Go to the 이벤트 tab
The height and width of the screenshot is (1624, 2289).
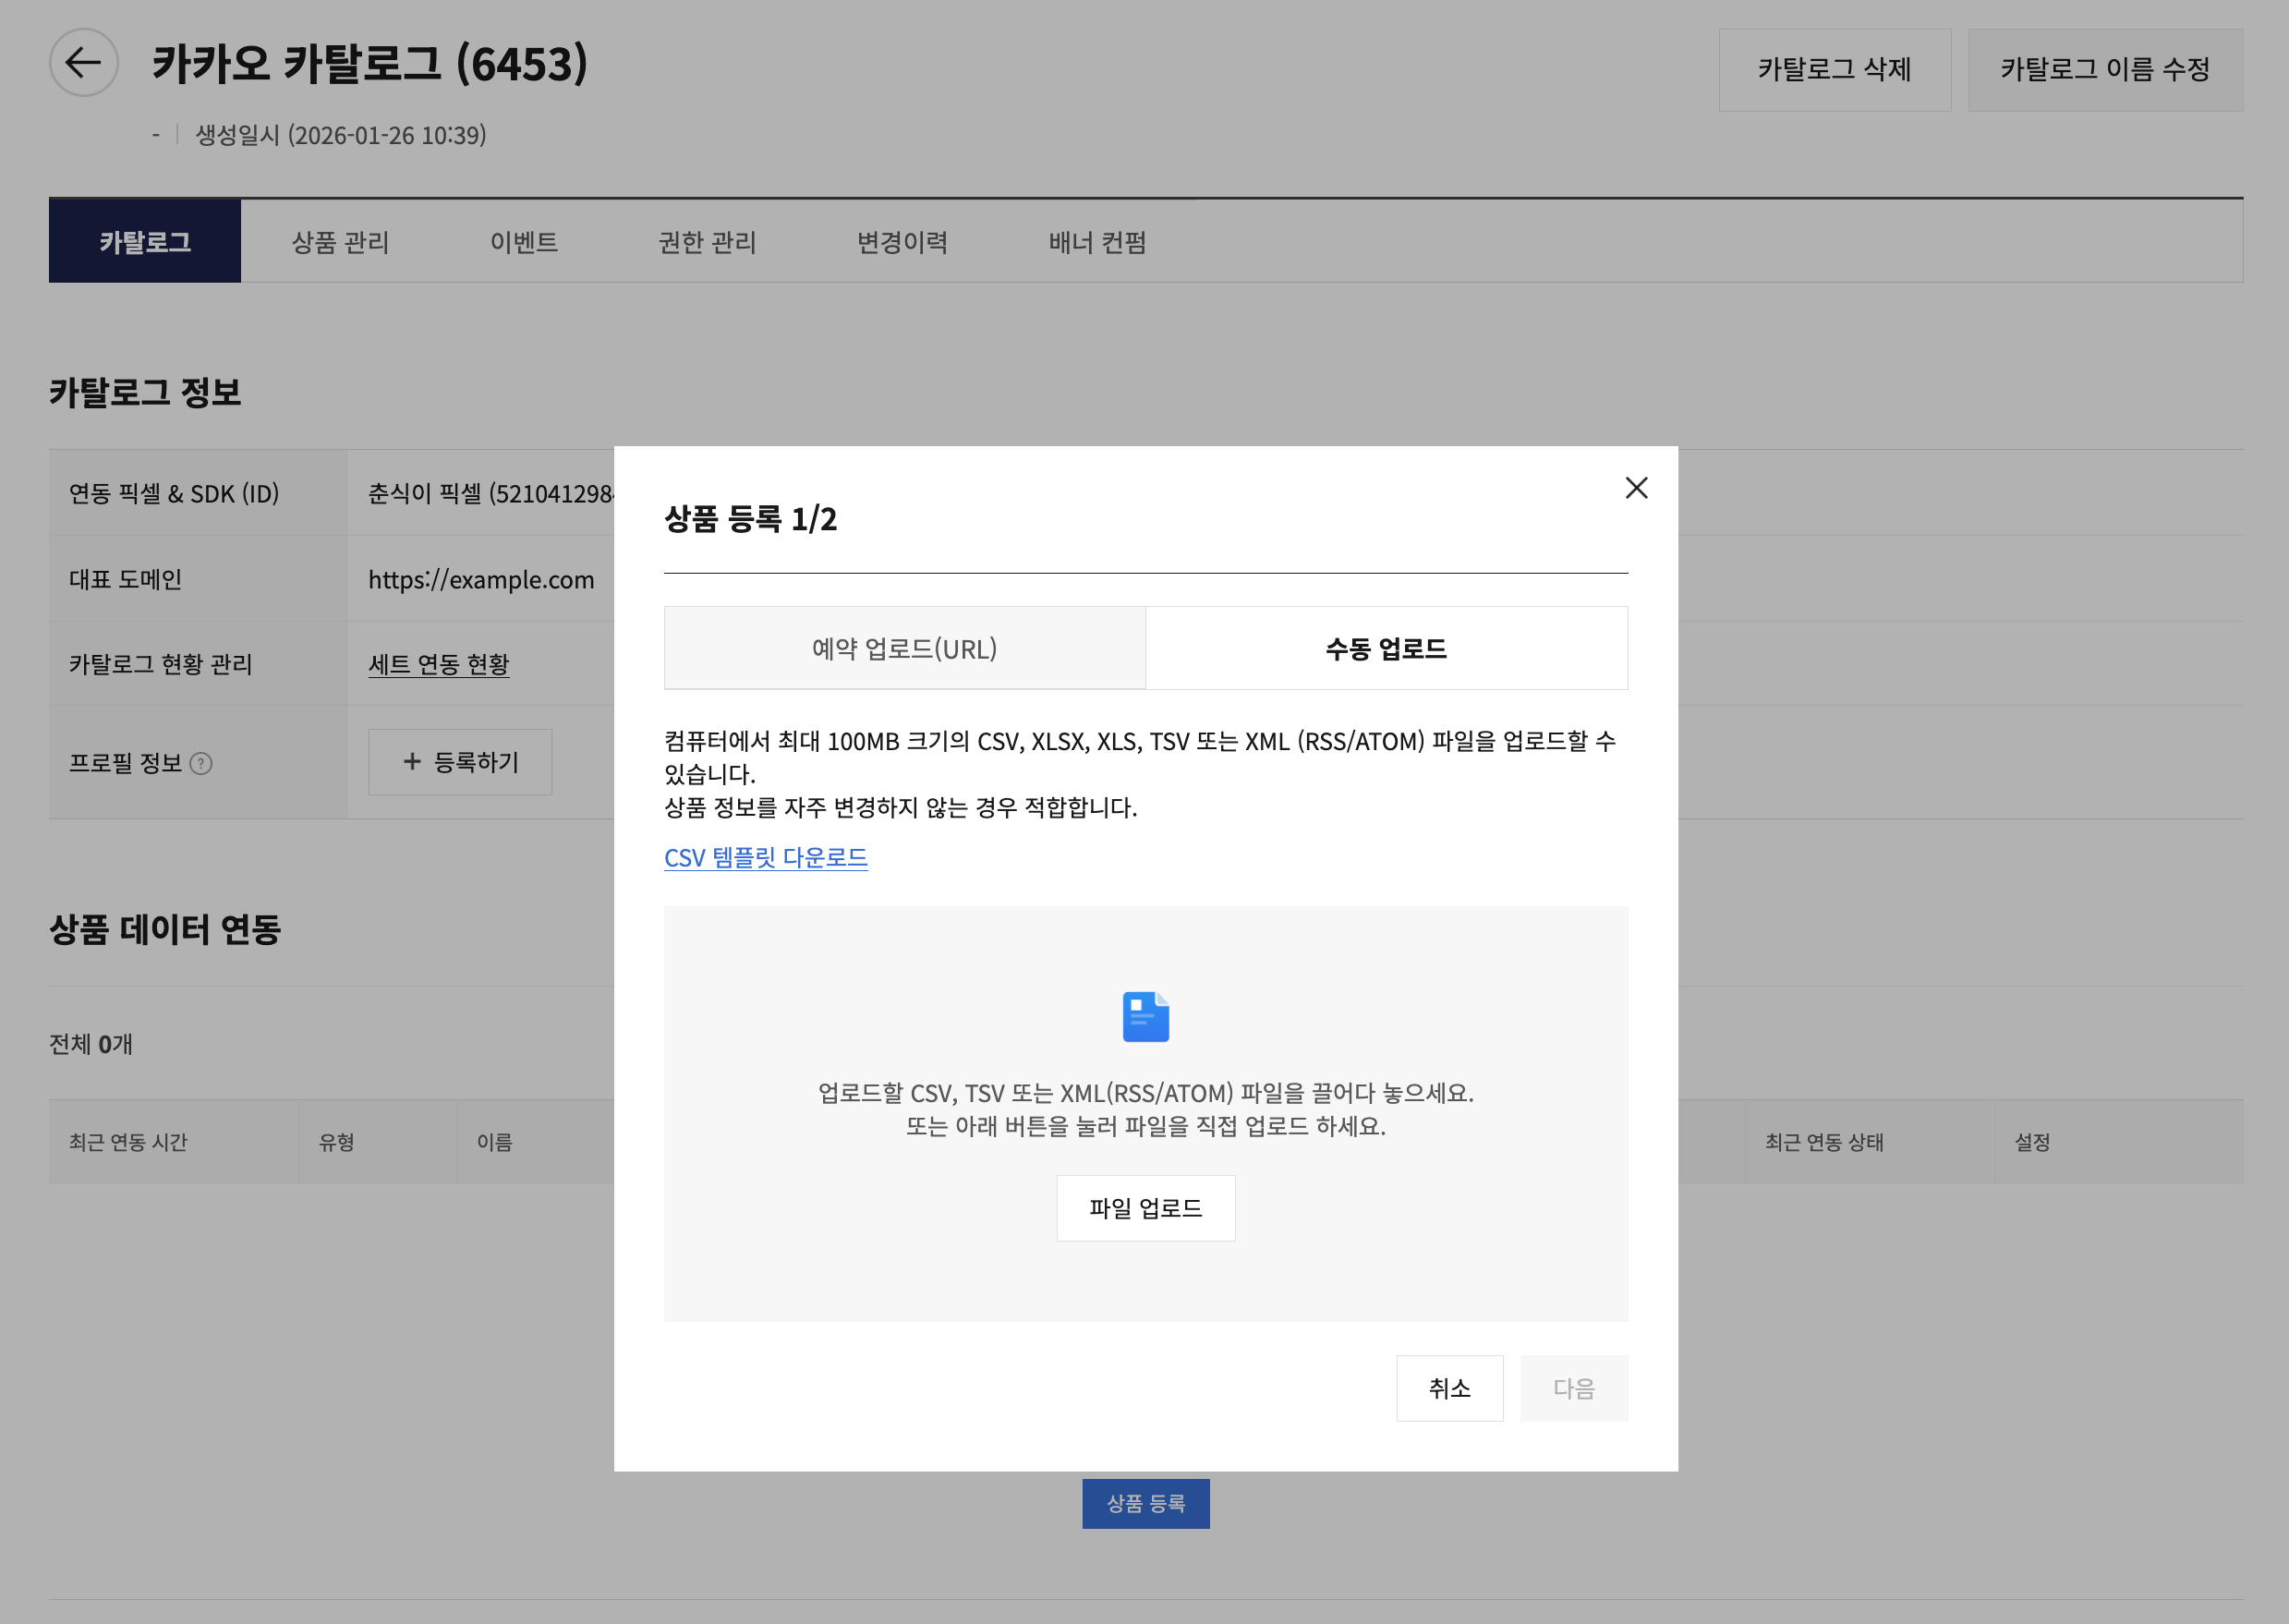(x=523, y=242)
